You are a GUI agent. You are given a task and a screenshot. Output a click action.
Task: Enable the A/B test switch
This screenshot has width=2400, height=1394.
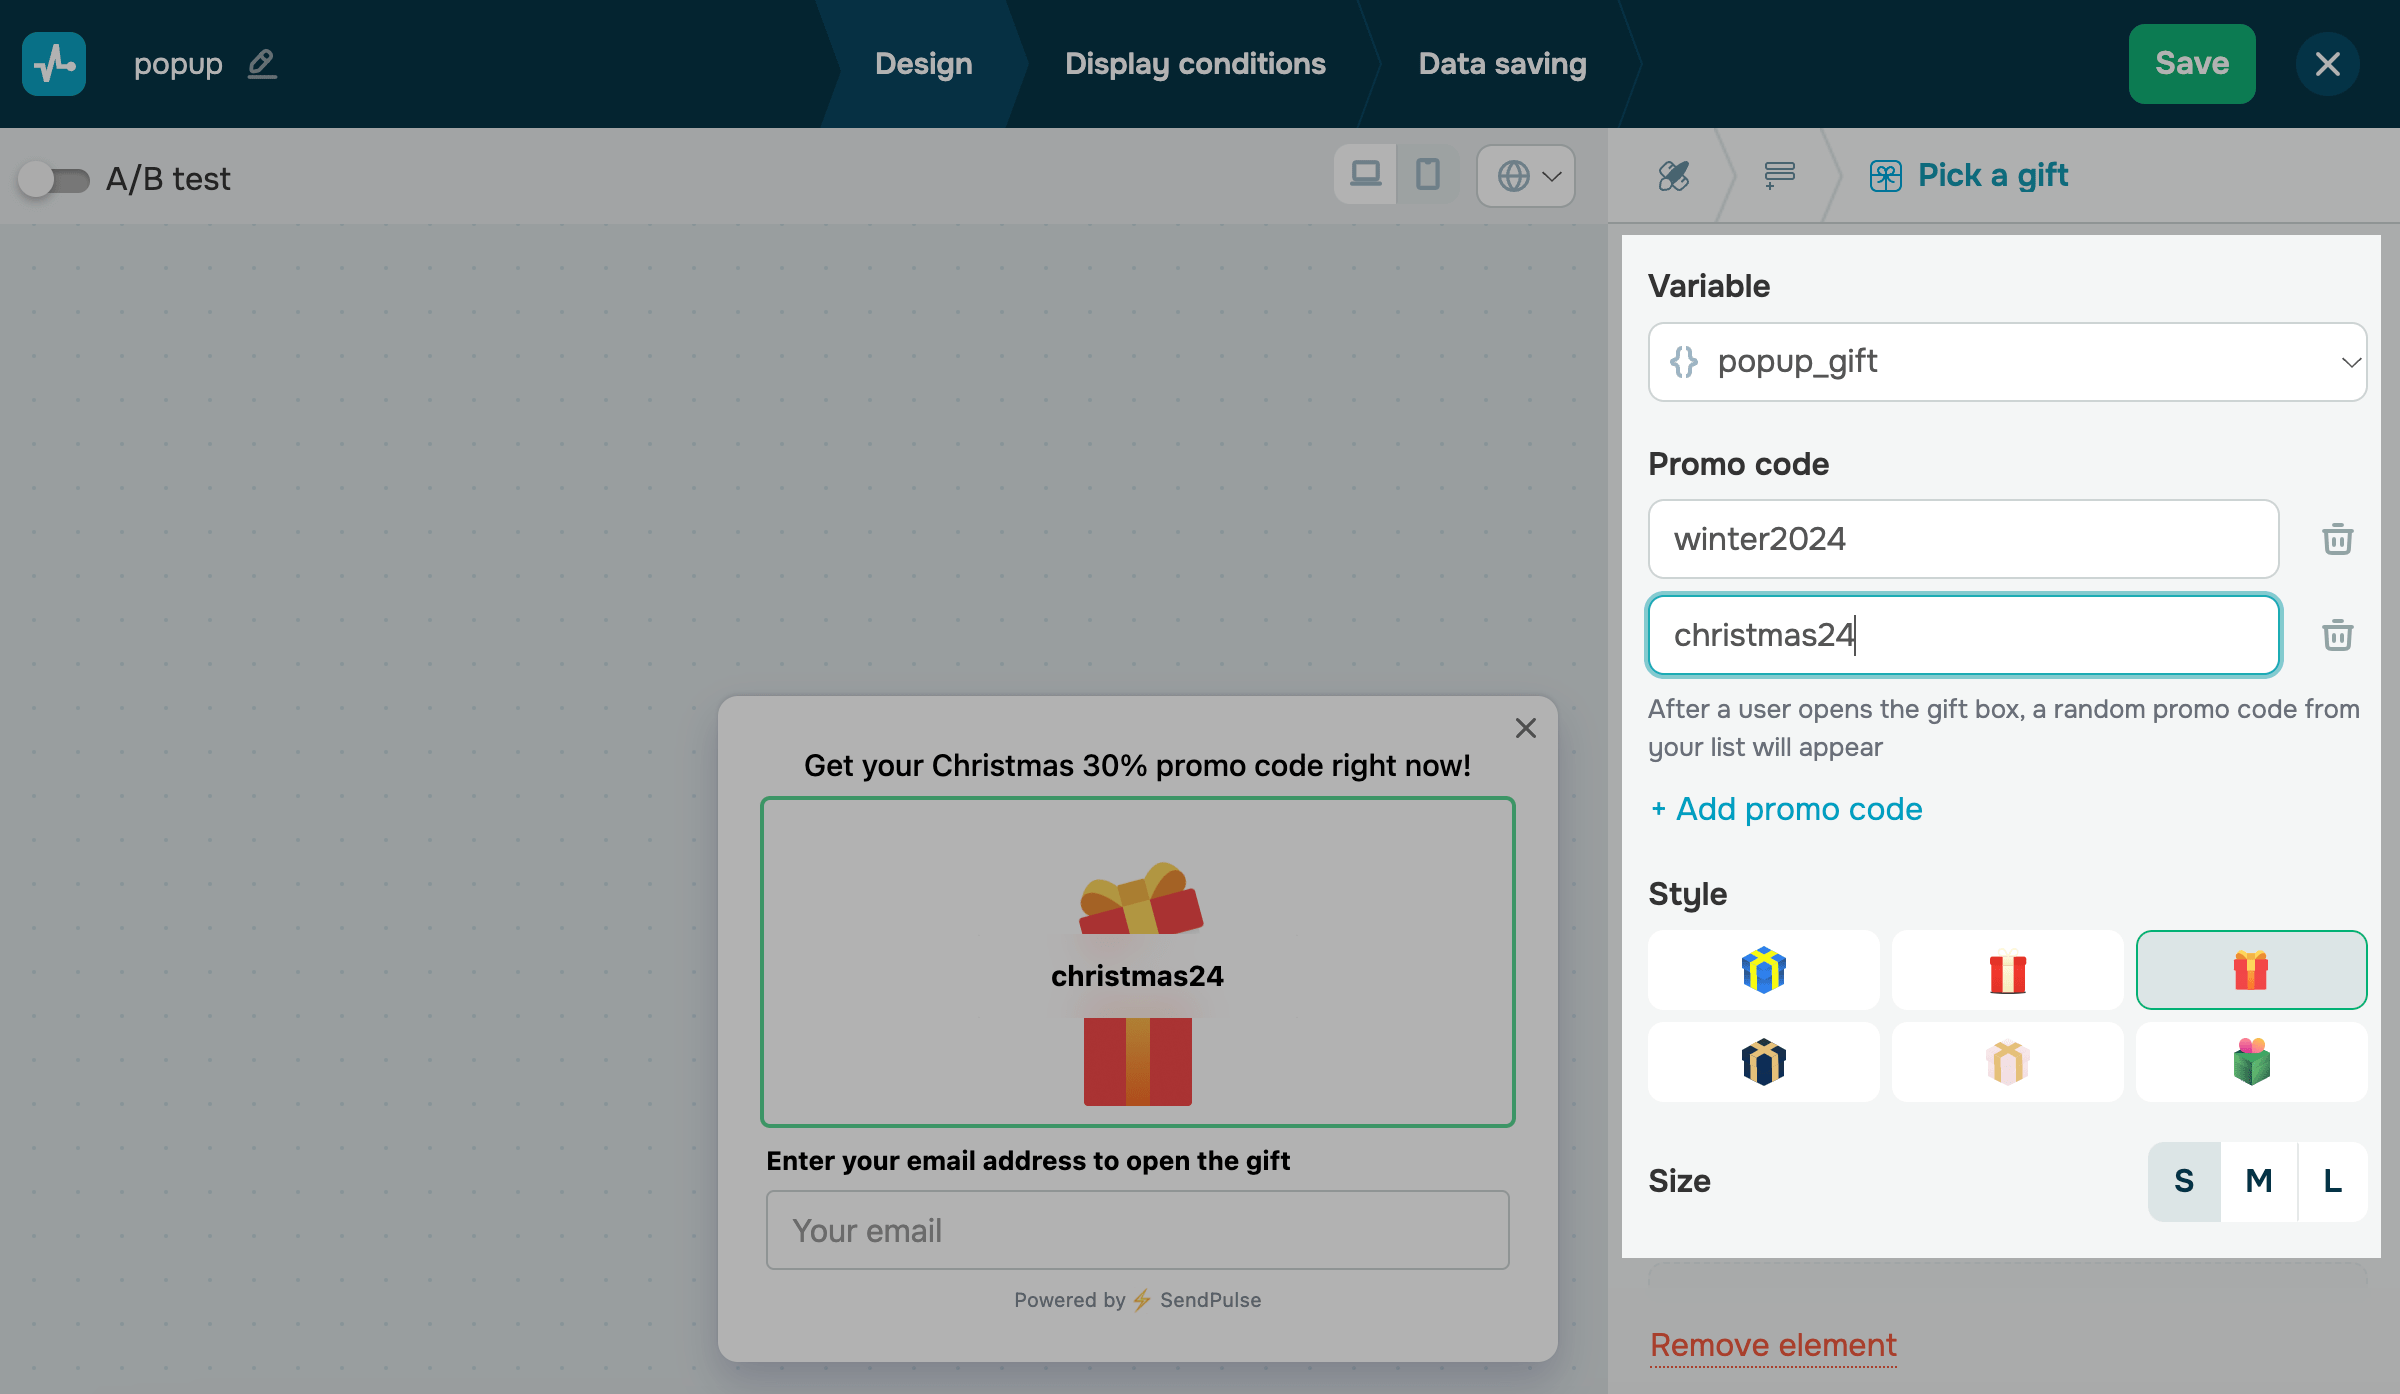[x=54, y=180]
